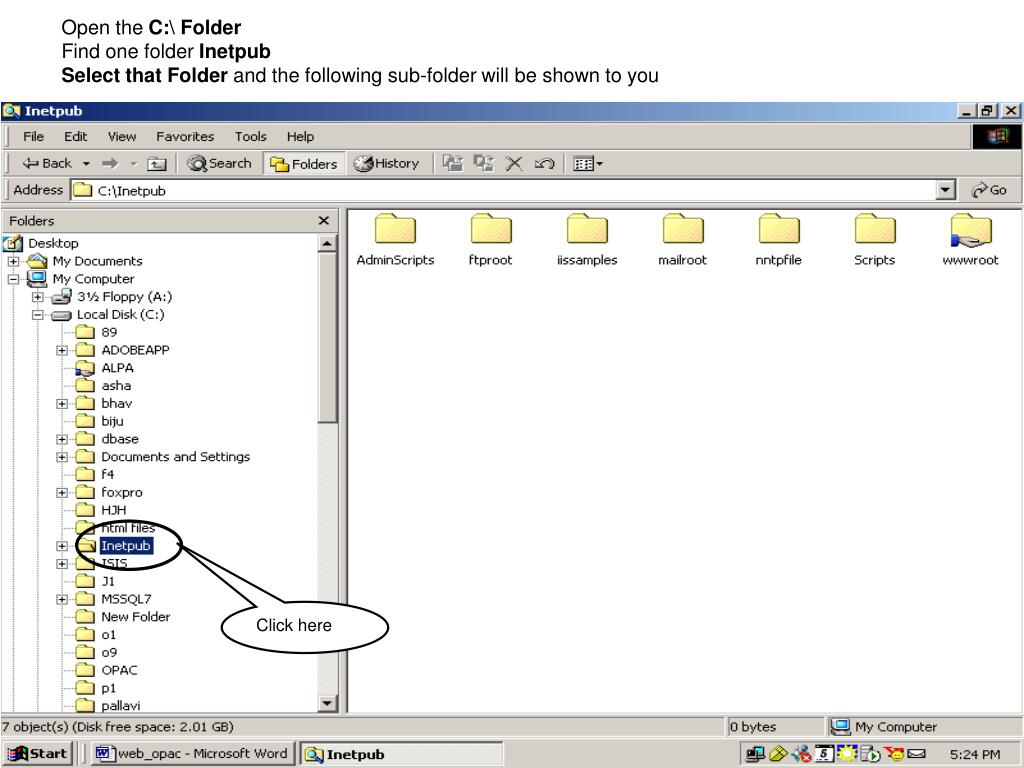The width and height of the screenshot is (1024, 768).
Task: Select the MSSQL7 folder
Action: (126, 599)
